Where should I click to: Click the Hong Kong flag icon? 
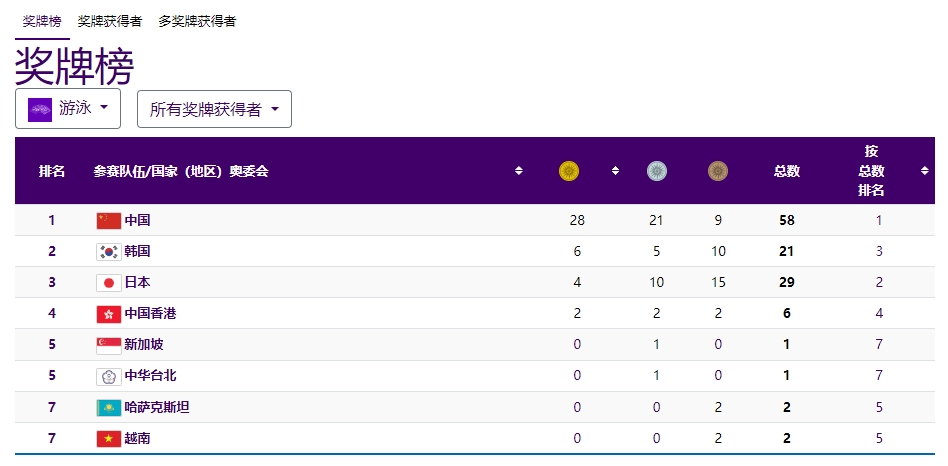tap(108, 313)
